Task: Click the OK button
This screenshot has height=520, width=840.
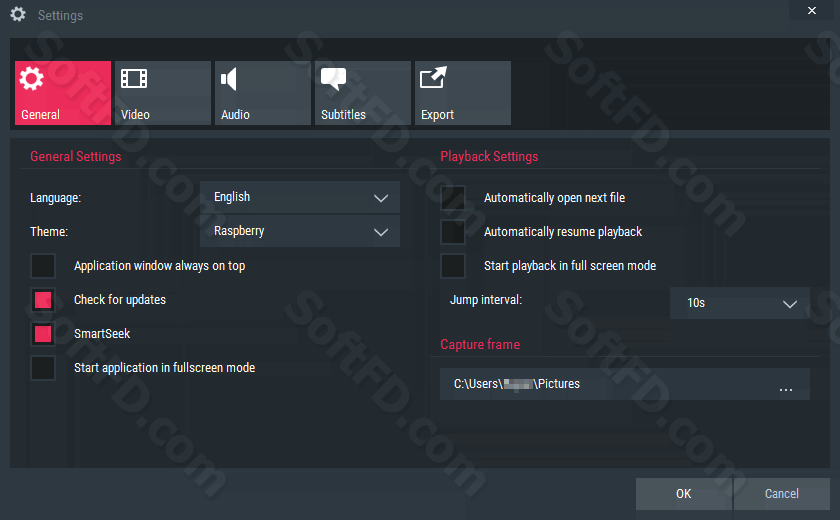Action: point(684,494)
